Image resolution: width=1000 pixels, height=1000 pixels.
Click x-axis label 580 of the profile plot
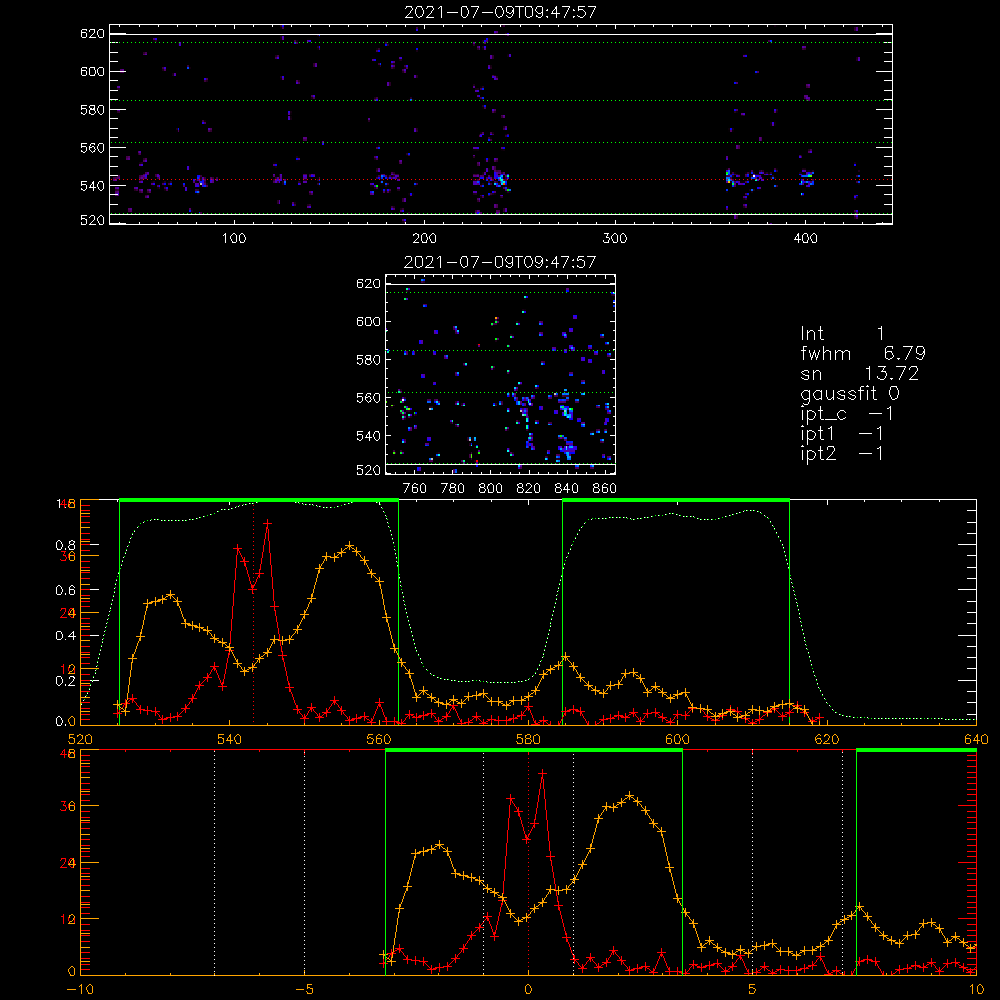point(528,739)
